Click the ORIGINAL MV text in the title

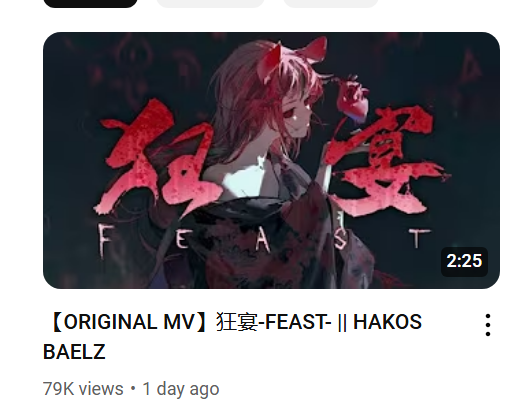128,322
